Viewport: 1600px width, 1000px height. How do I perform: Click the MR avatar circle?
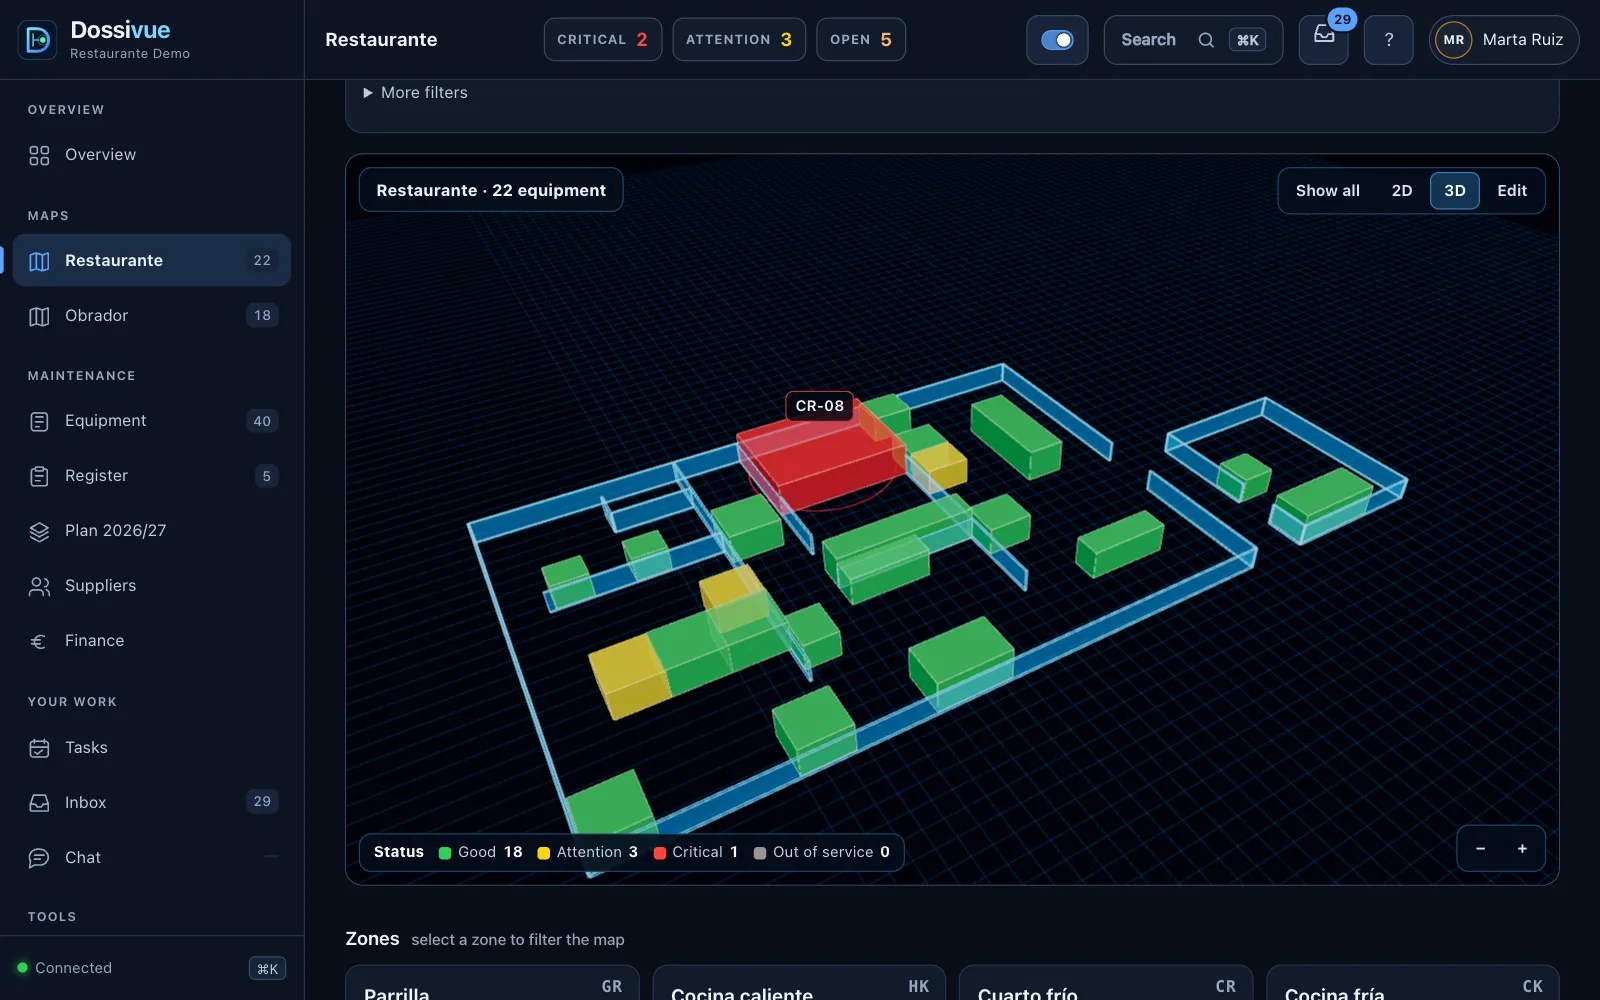(1453, 40)
